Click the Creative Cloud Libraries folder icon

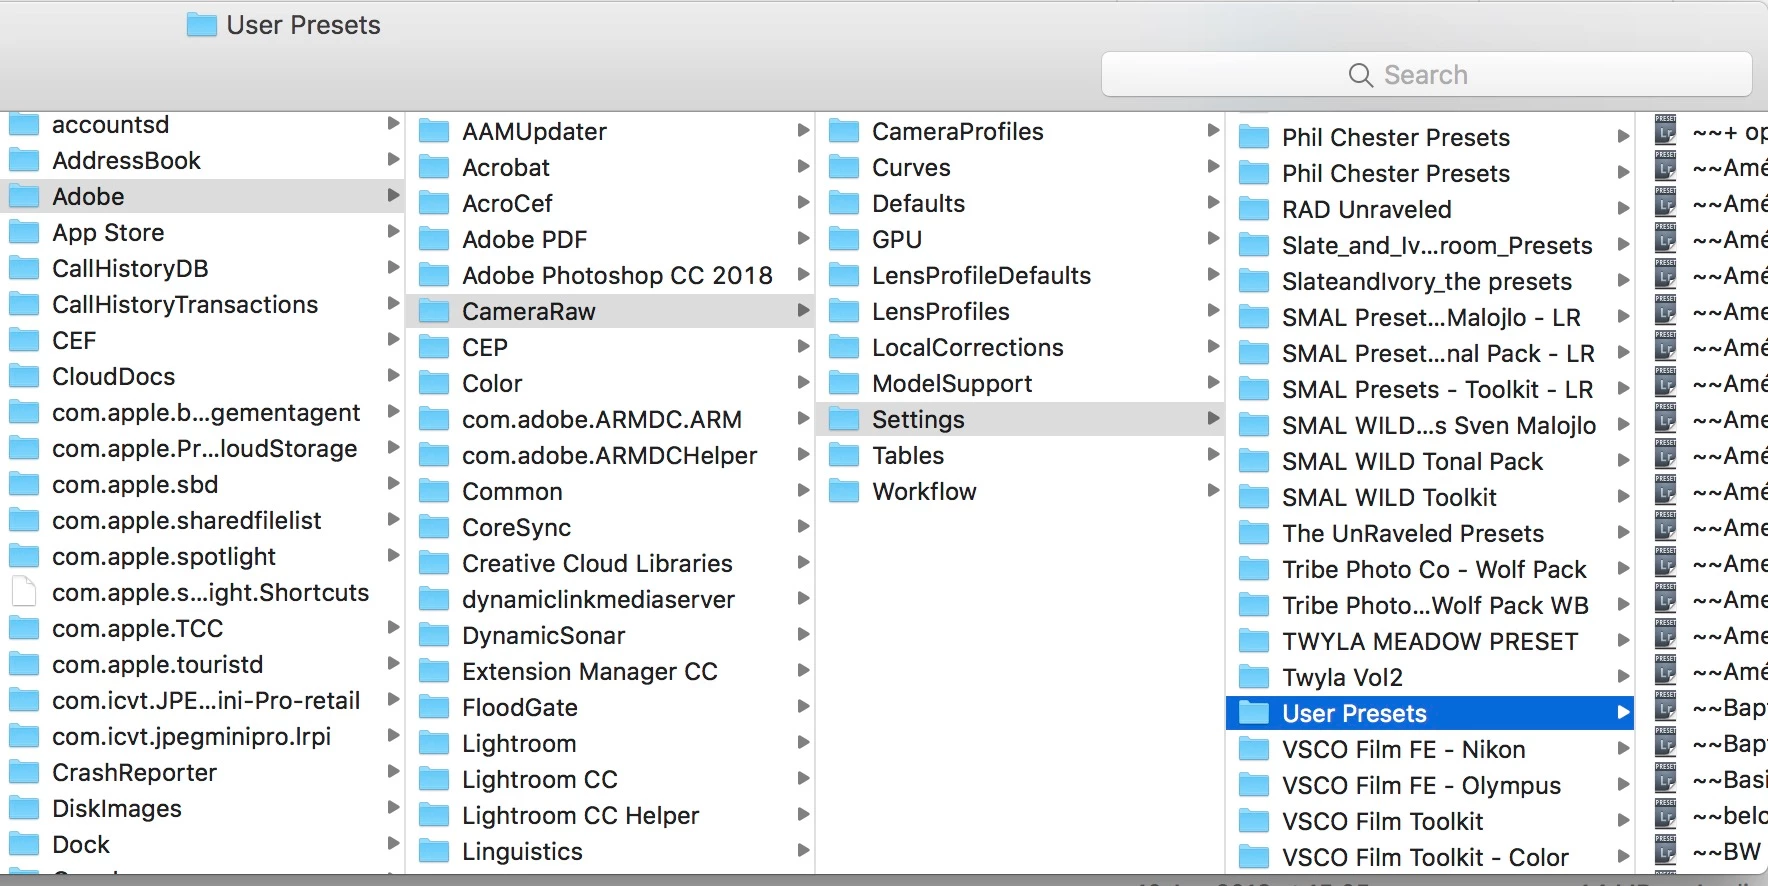point(434,563)
